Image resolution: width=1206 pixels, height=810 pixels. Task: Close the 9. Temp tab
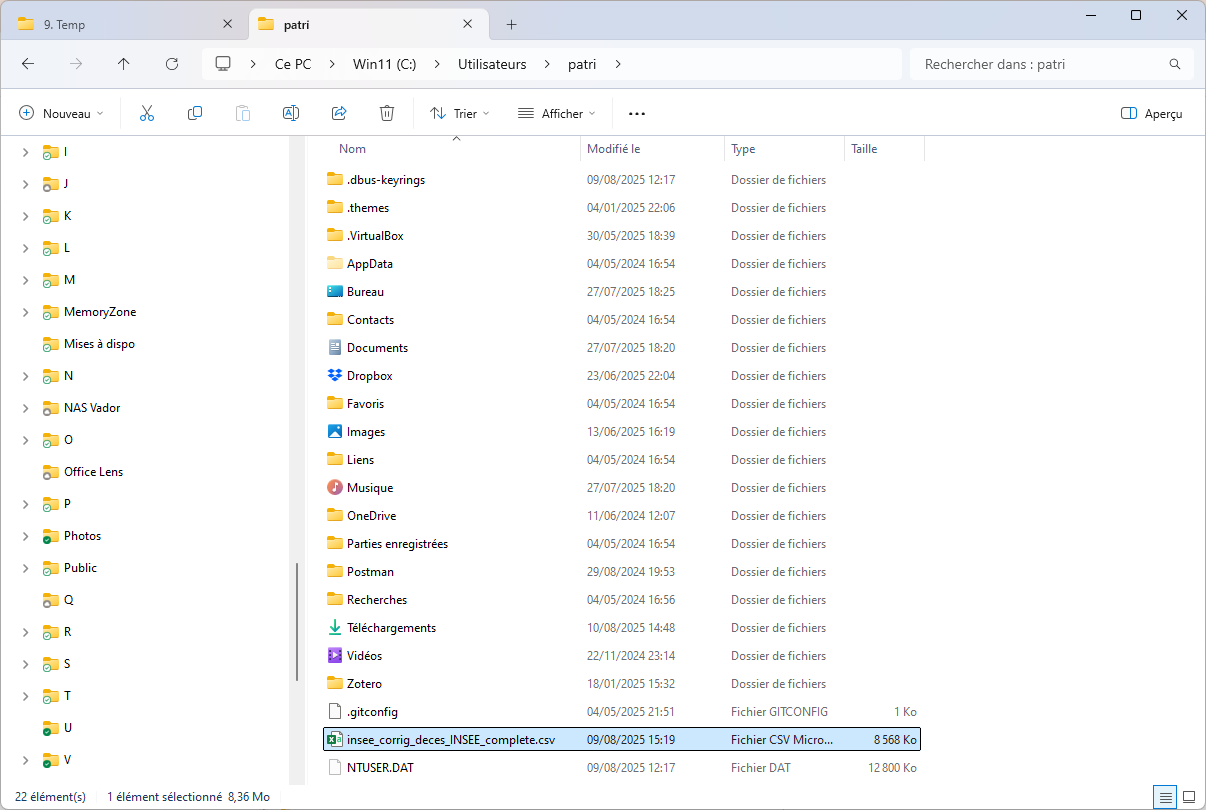point(228,24)
